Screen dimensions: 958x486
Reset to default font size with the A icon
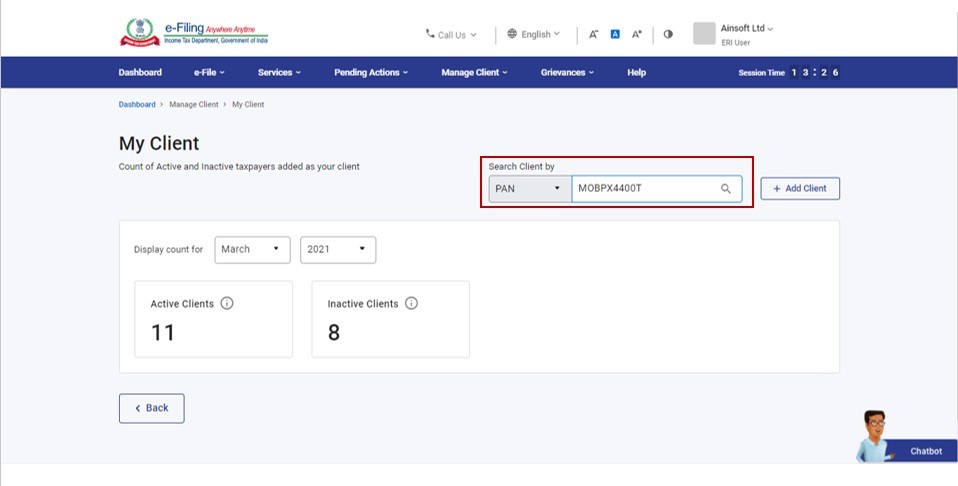615,34
